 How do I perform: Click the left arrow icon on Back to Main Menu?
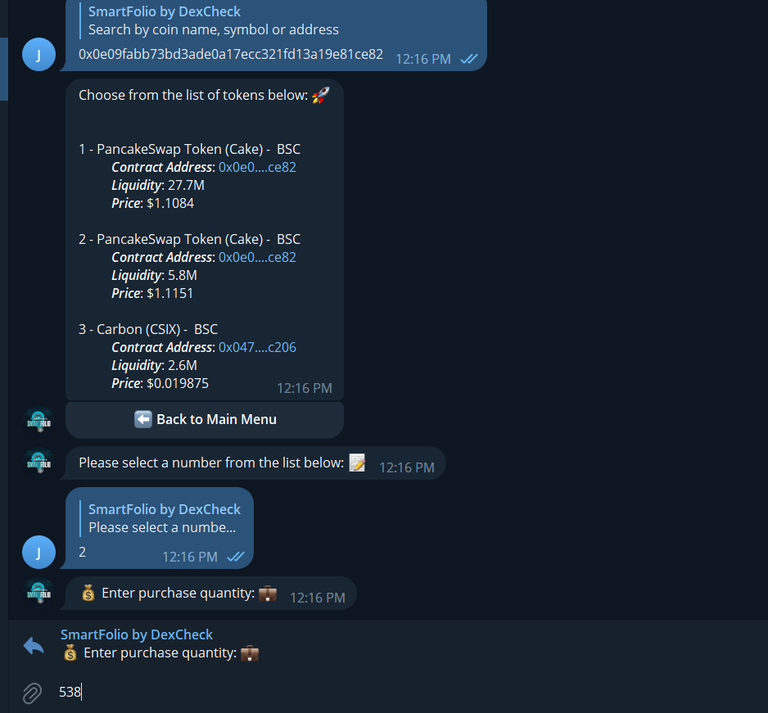tap(143, 419)
